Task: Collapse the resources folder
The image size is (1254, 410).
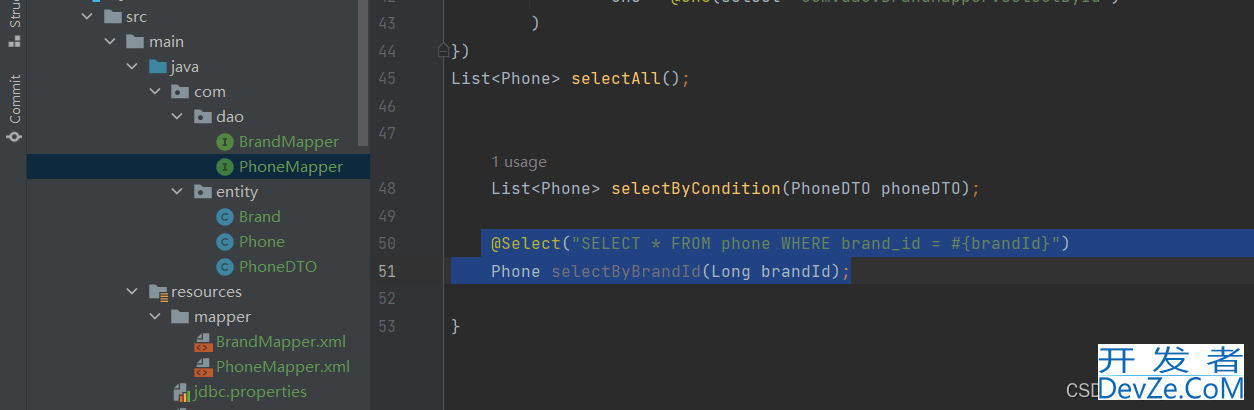Action: pyautogui.click(x=132, y=292)
